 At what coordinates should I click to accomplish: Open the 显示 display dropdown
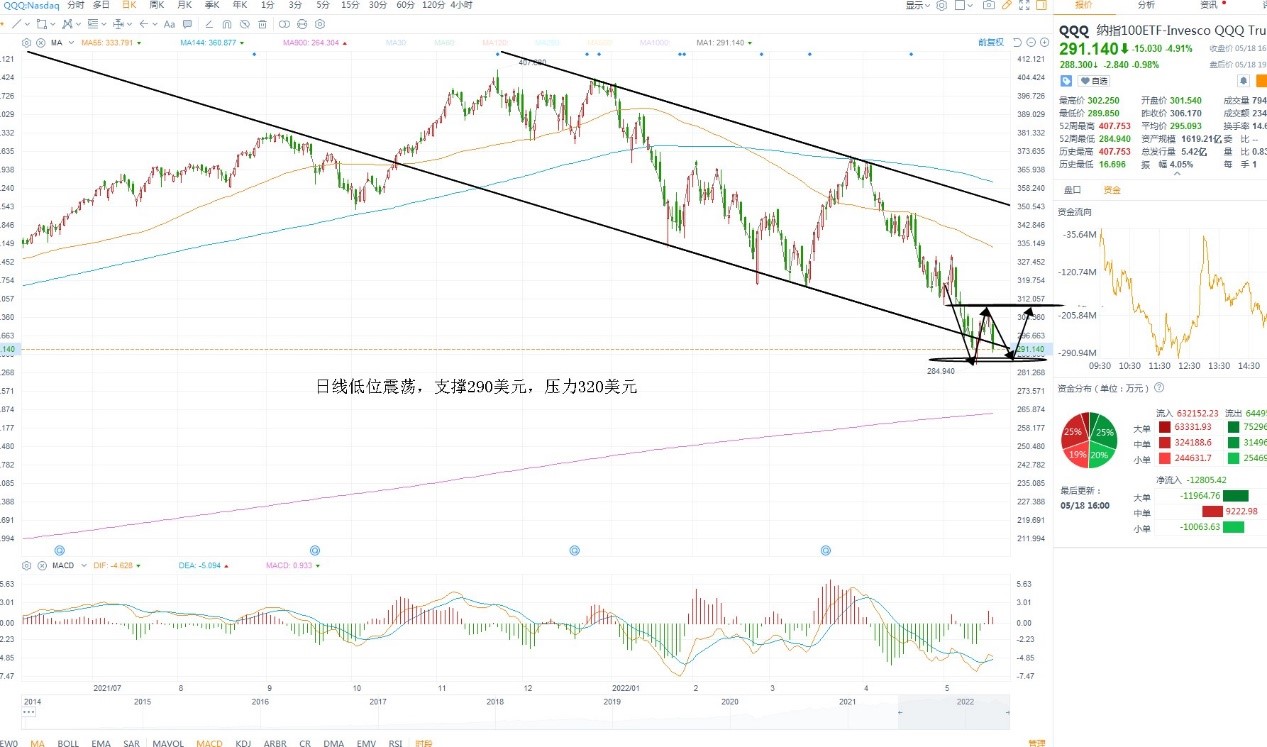(917, 5)
